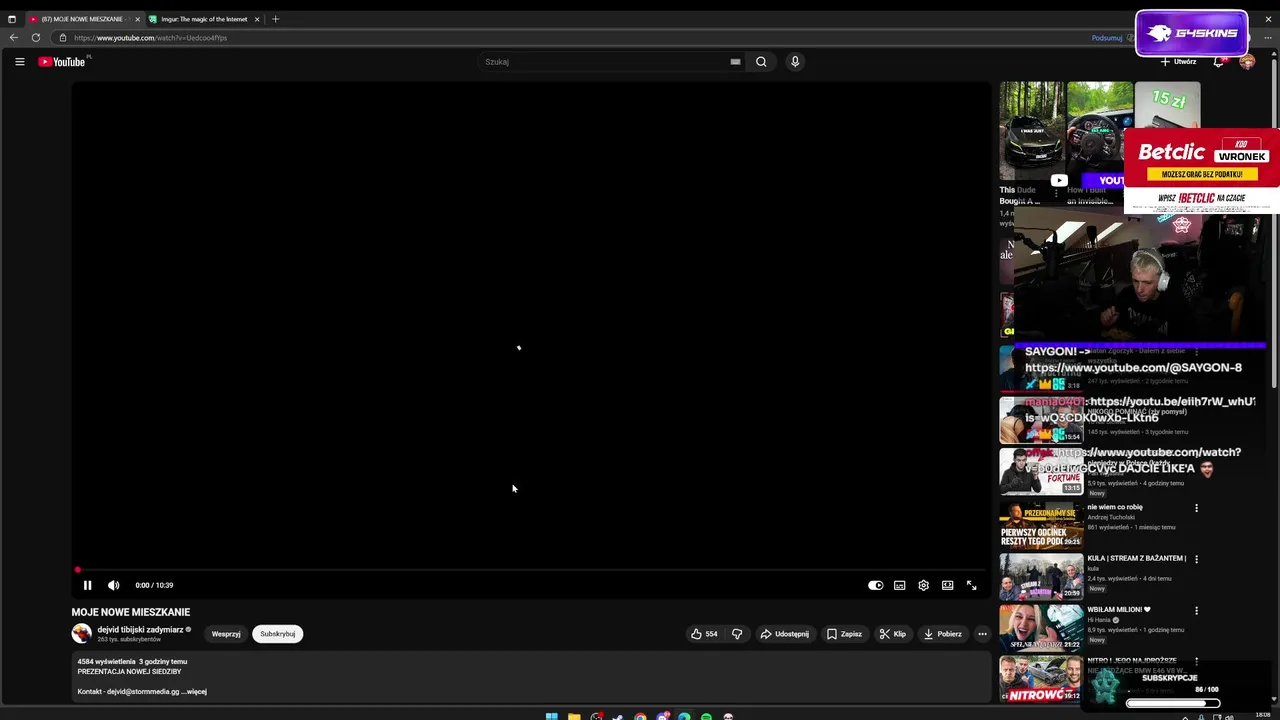Open the Andrzej Tucholski channel name
Screen dimensions: 1280x720
pyautogui.click(x=1111, y=517)
